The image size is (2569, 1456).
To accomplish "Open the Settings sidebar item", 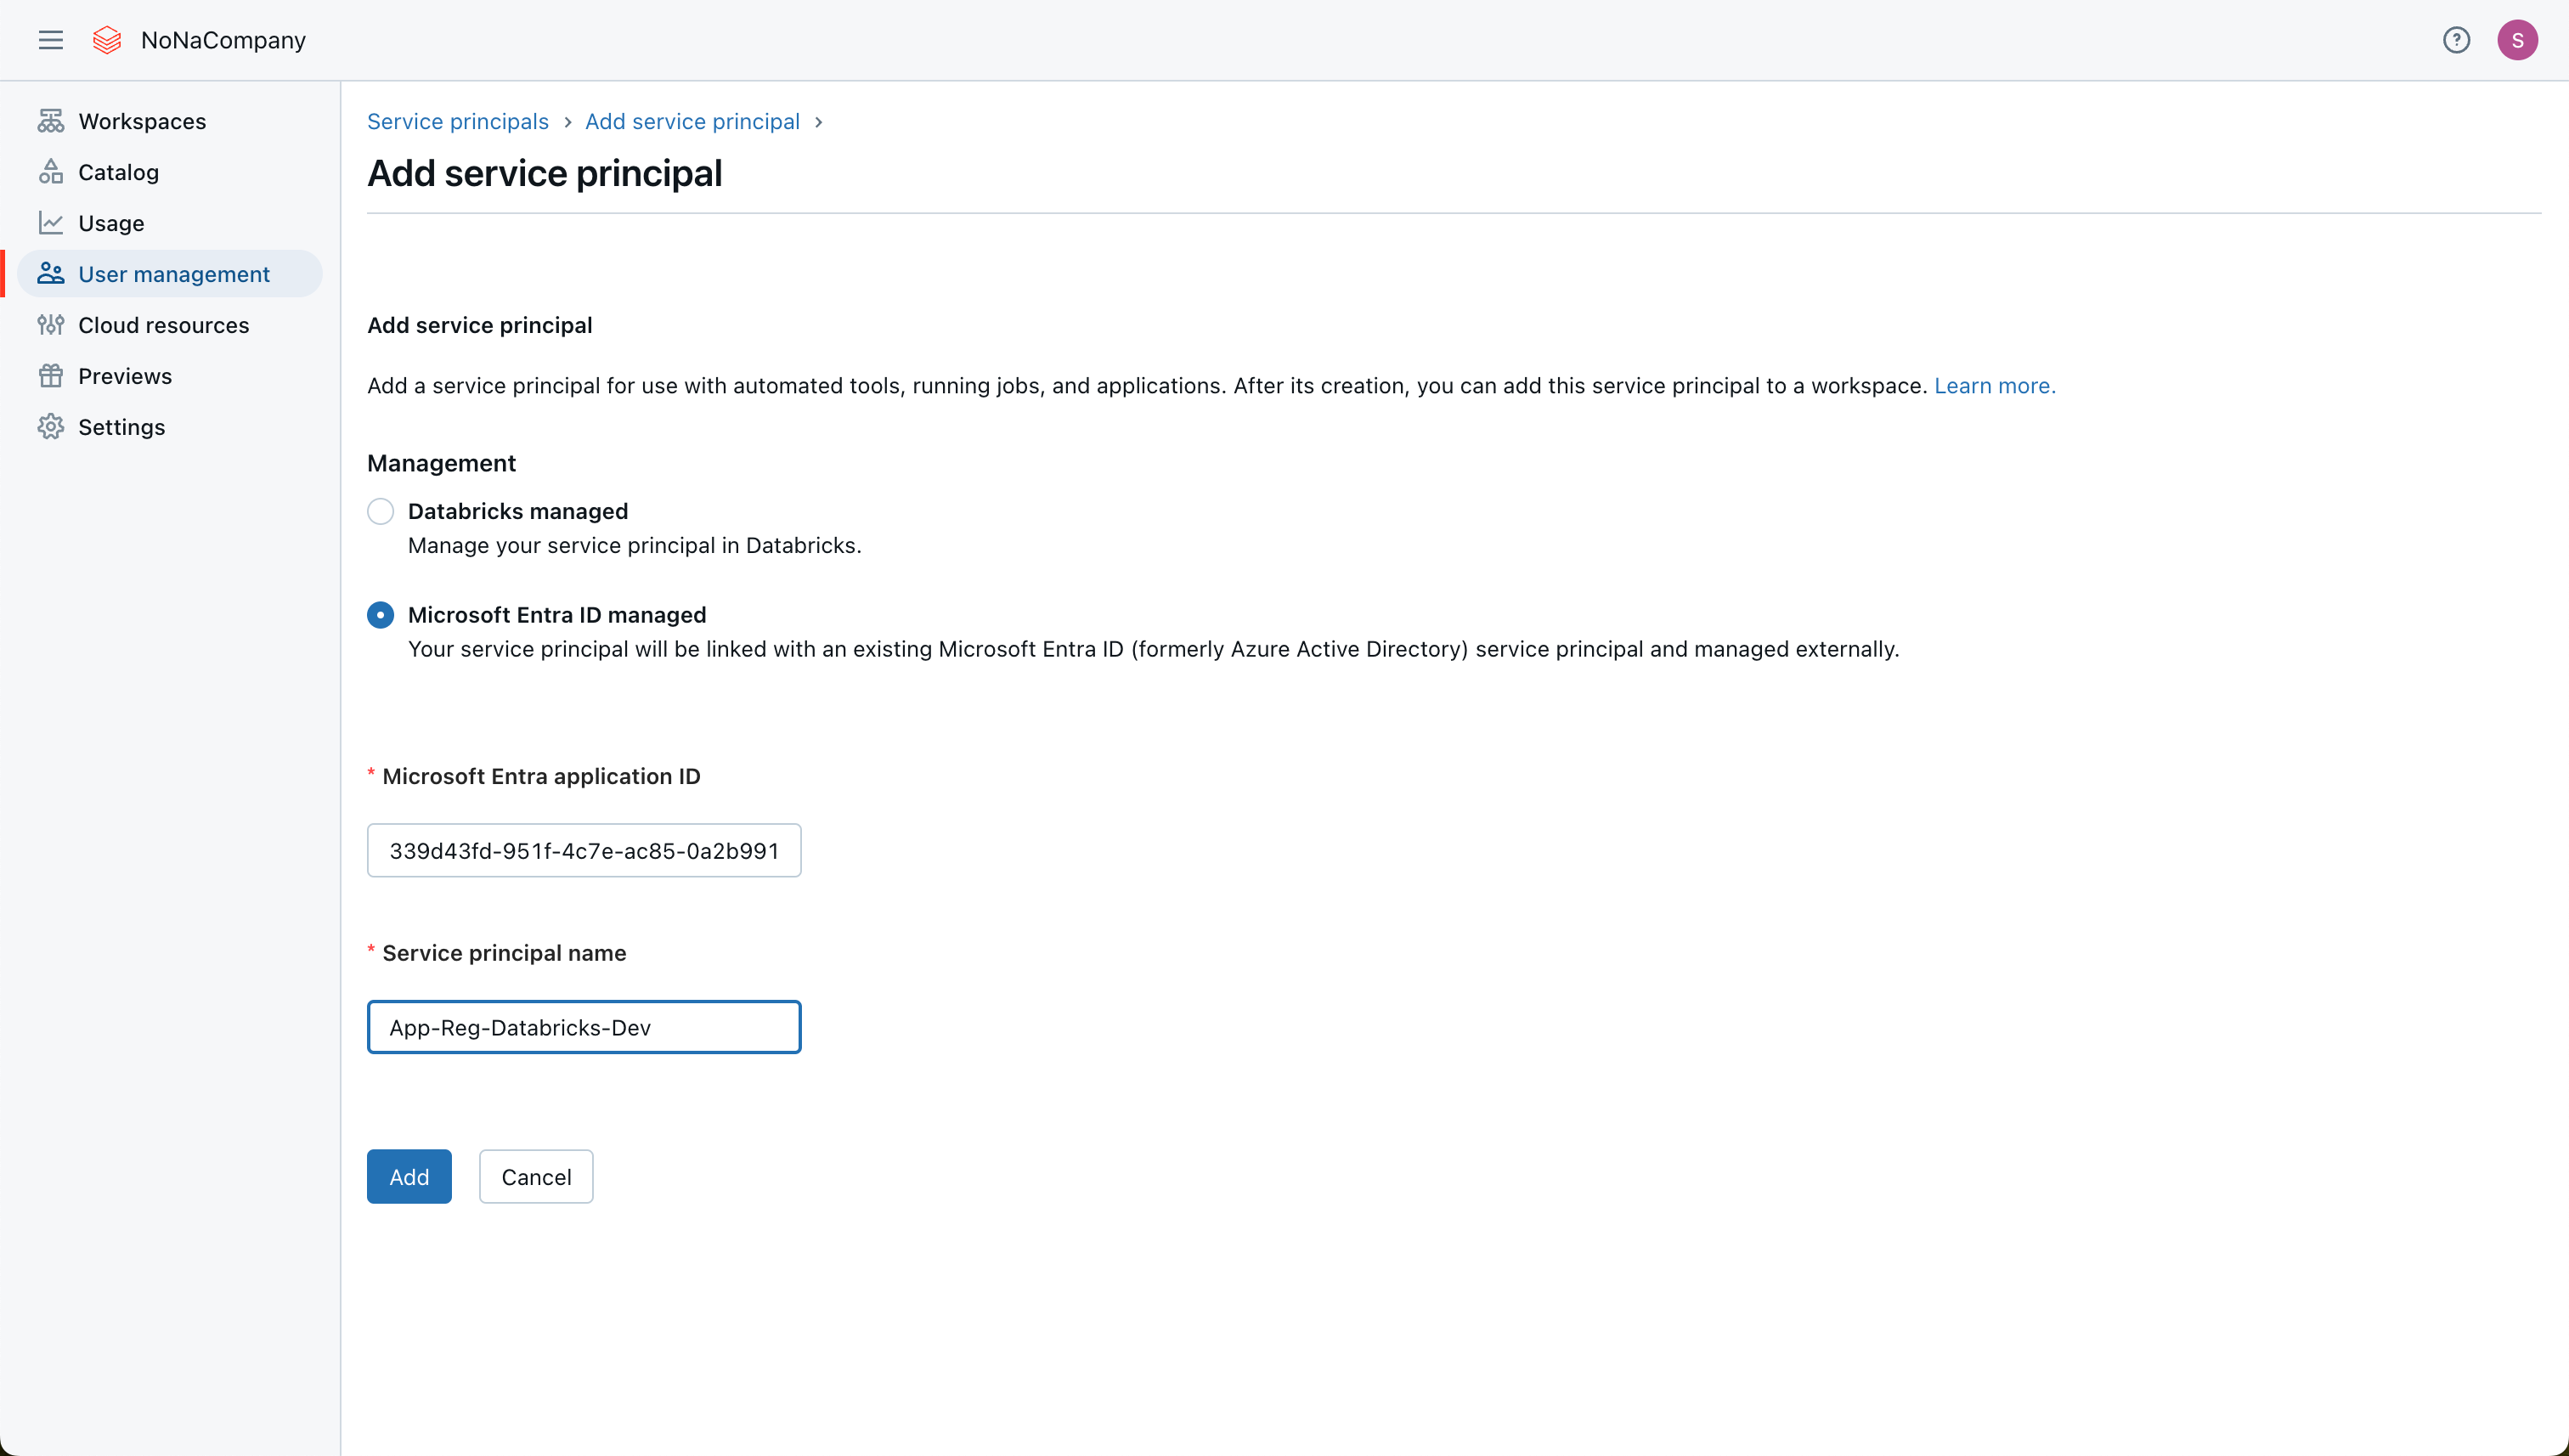I will pyautogui.click(x=121, y=427).
